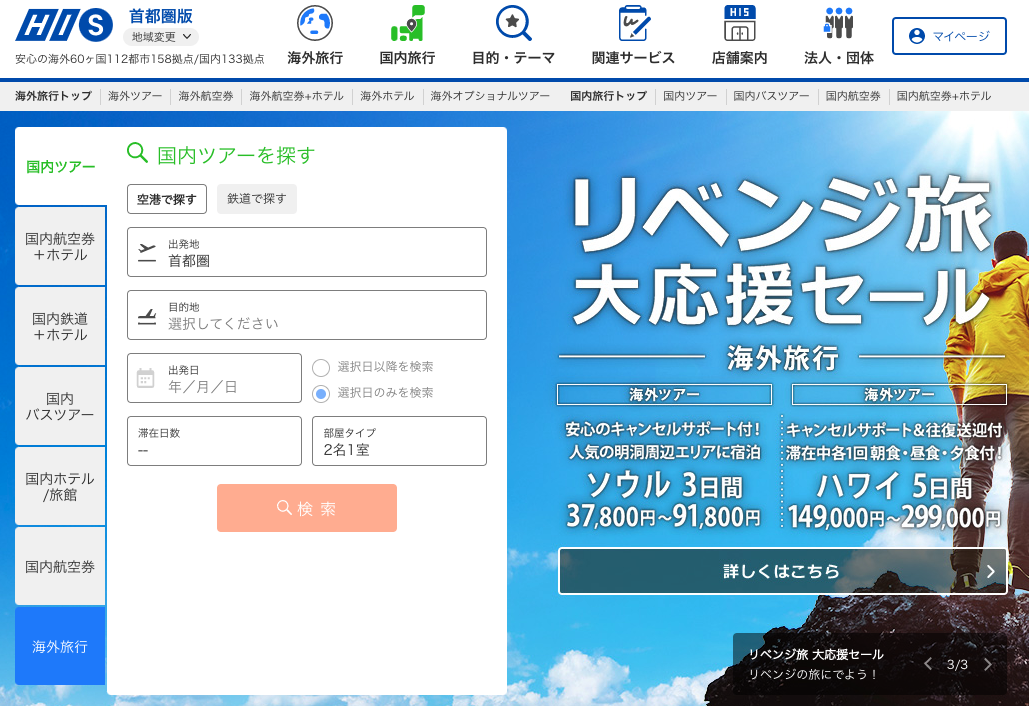Open the 法人・団体 people icon
The width and height of the screenshot is (1029, 706).
(x=839, y=23)
